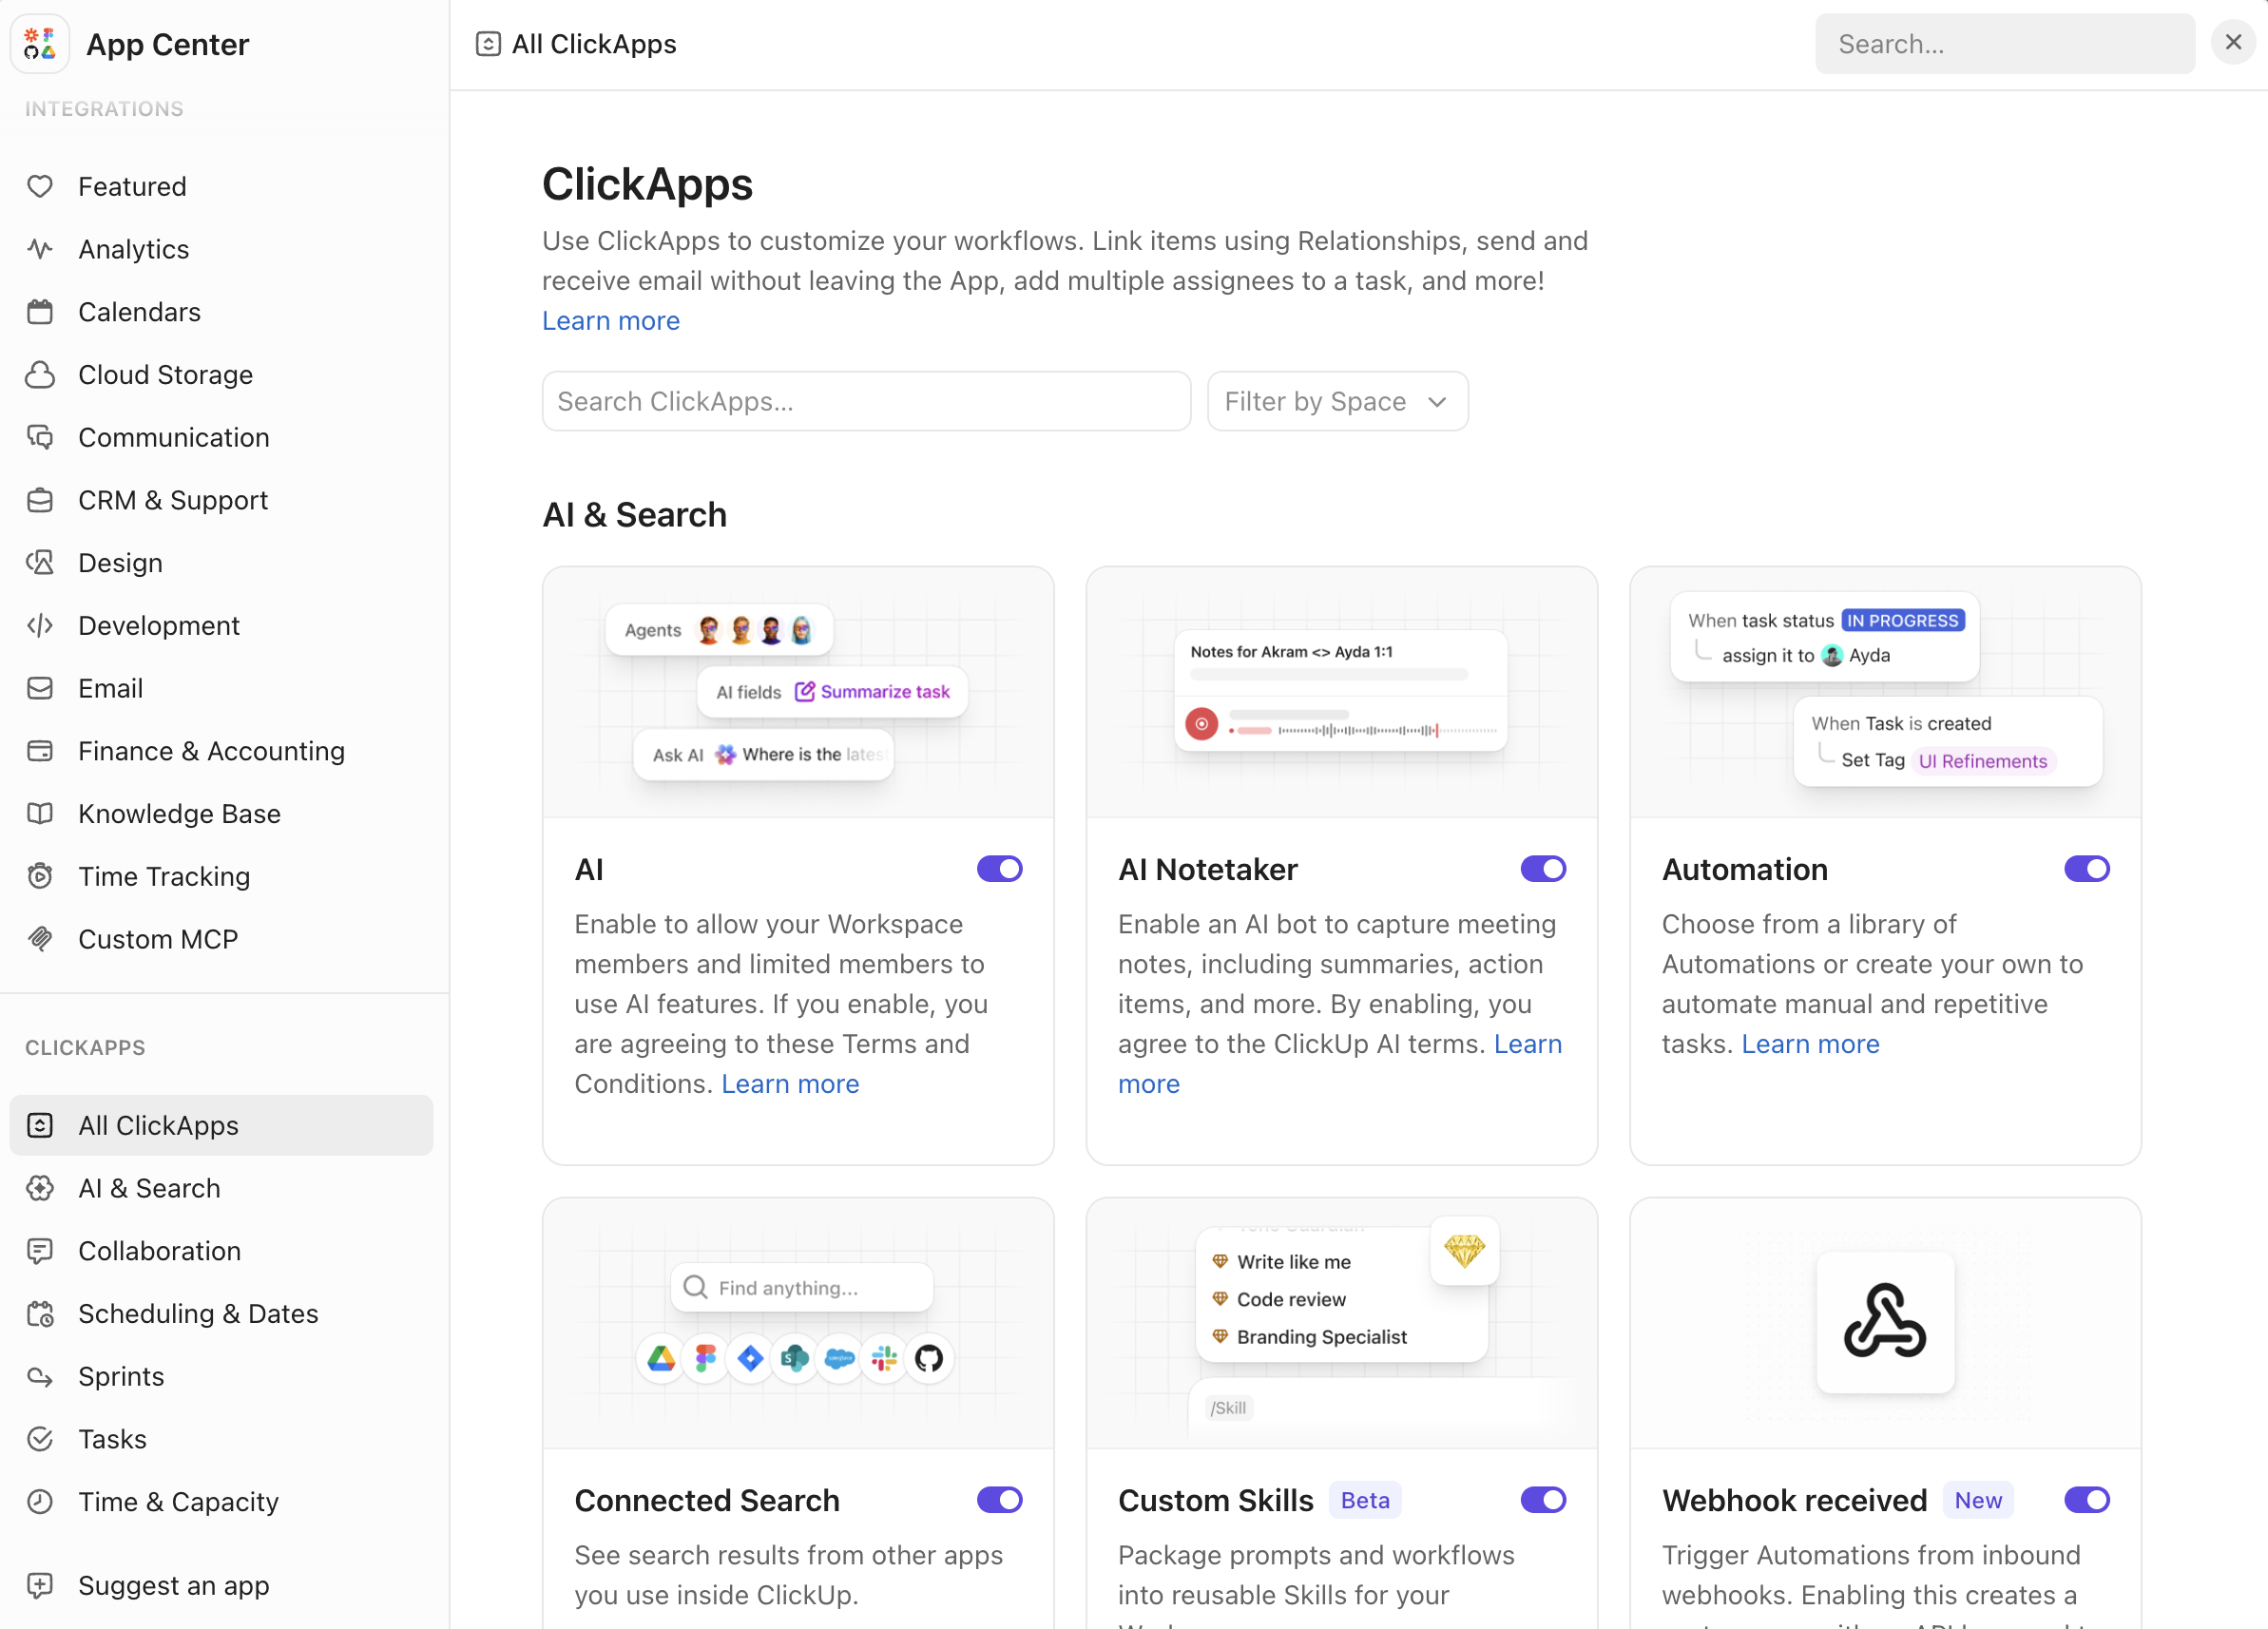Open Learn more link in Automation card
Screen dimensions: 2268x1629
(1810, 1044)
